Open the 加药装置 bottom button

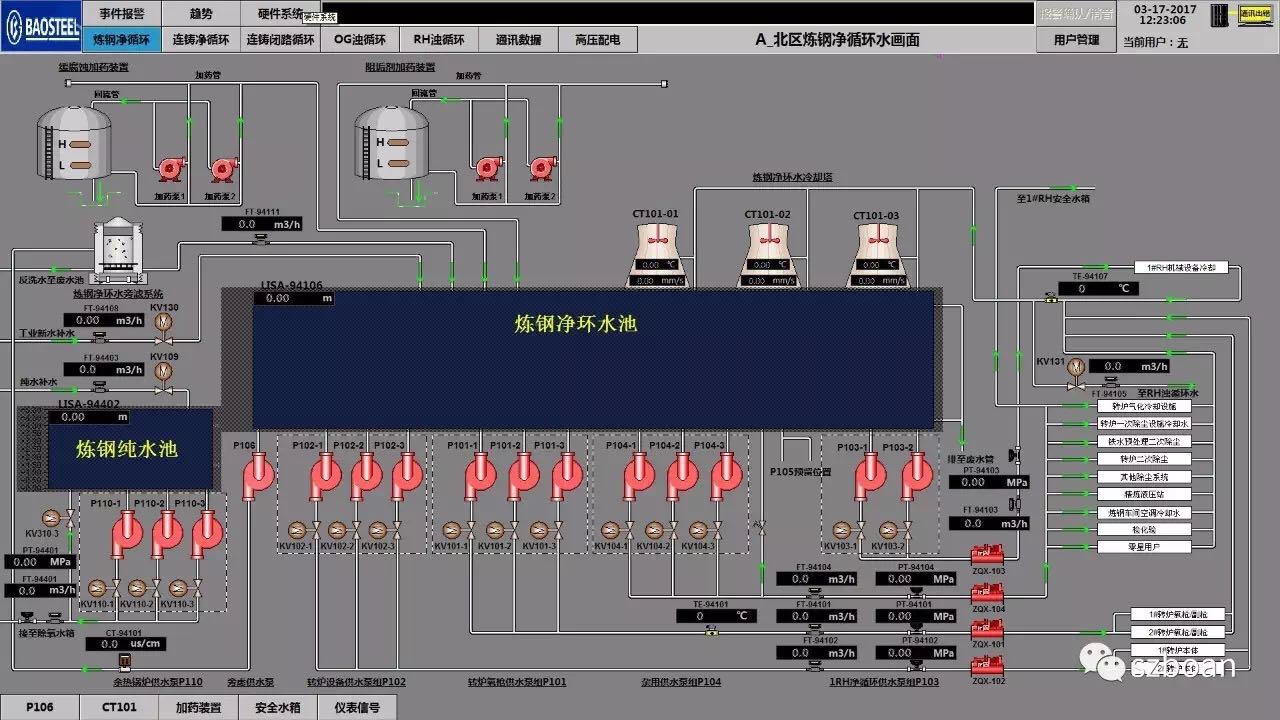[x=198, y=707]
